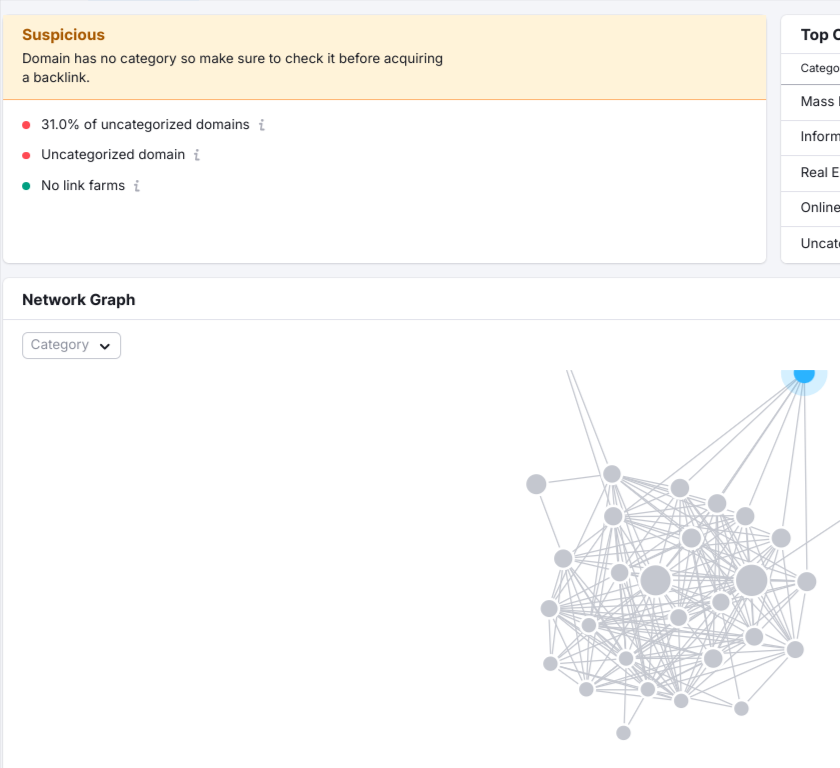This screenshot has height=768, width=840.
Task: Click the Suspicious heading
Action: click(63, 35)
